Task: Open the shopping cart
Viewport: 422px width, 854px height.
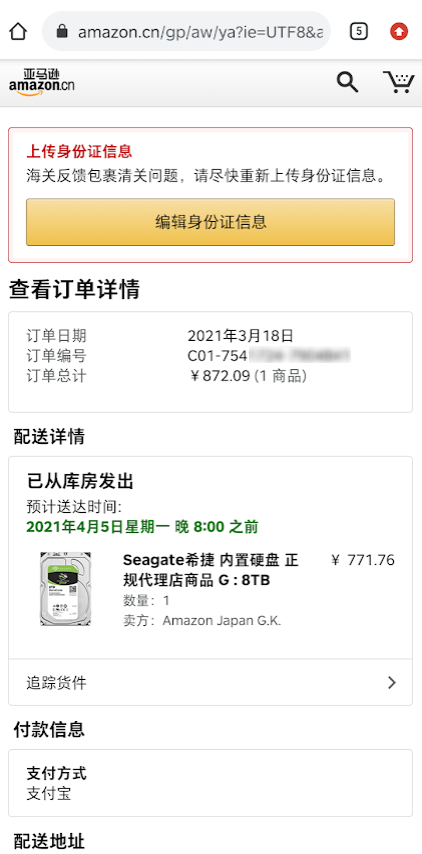Action: pos(399,82)
